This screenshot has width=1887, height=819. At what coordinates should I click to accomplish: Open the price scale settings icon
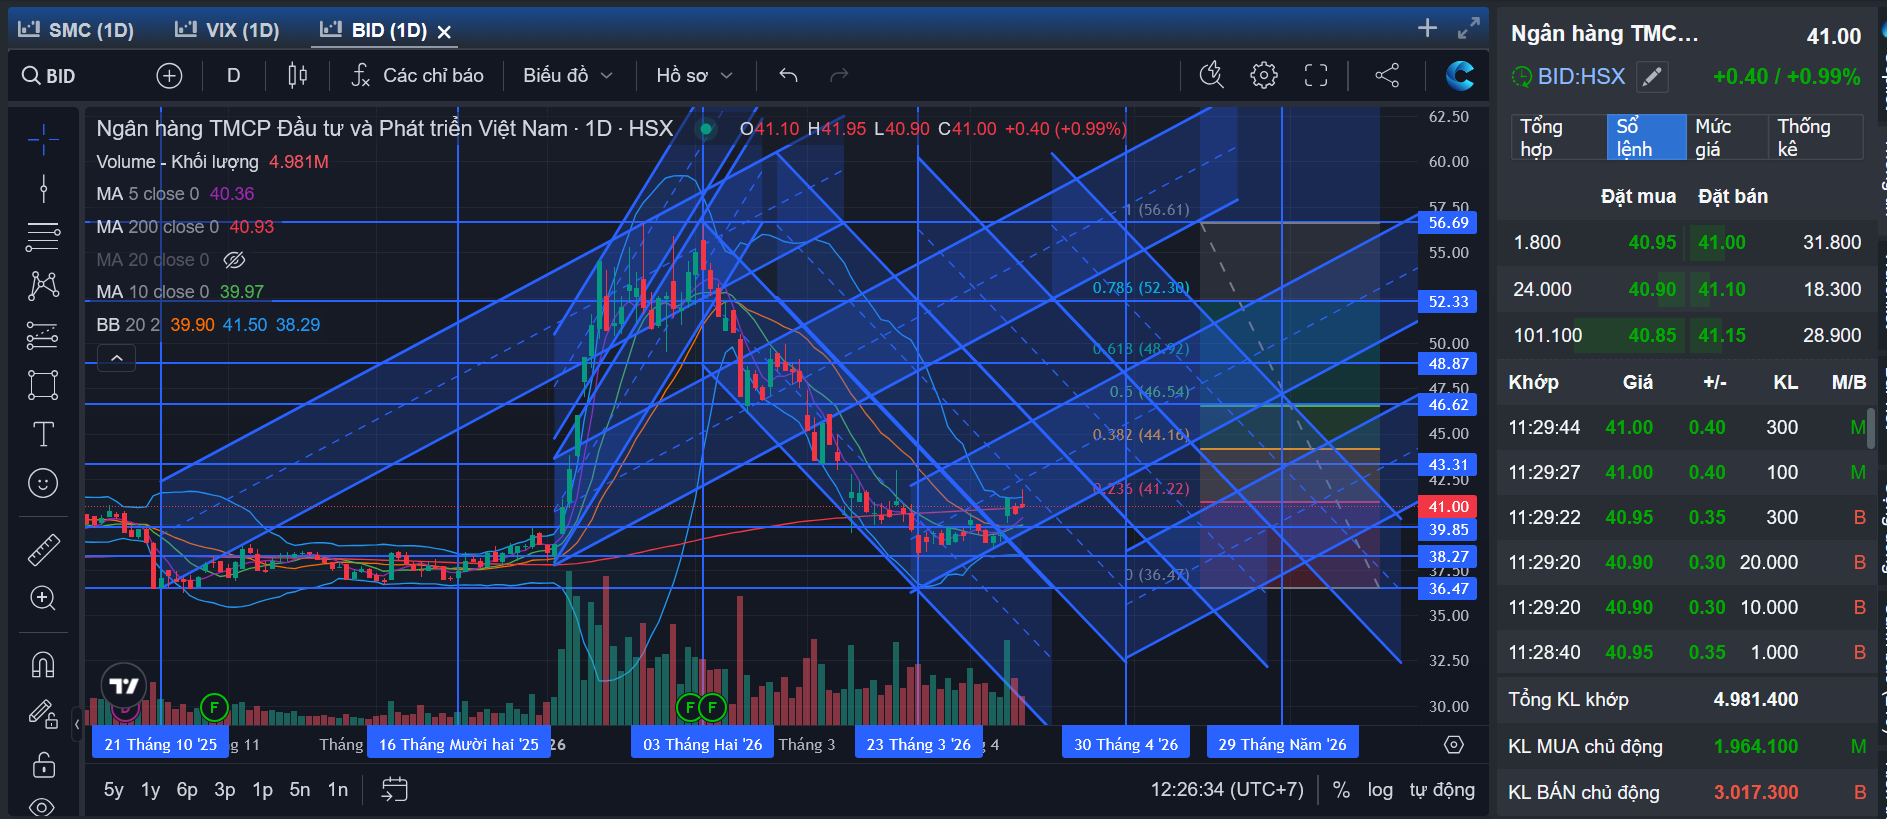[1454, 745]
